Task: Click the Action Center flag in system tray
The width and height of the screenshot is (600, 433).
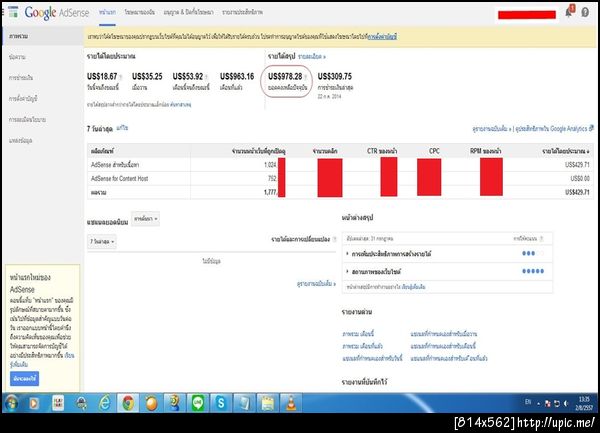Action: click(548, 404)
